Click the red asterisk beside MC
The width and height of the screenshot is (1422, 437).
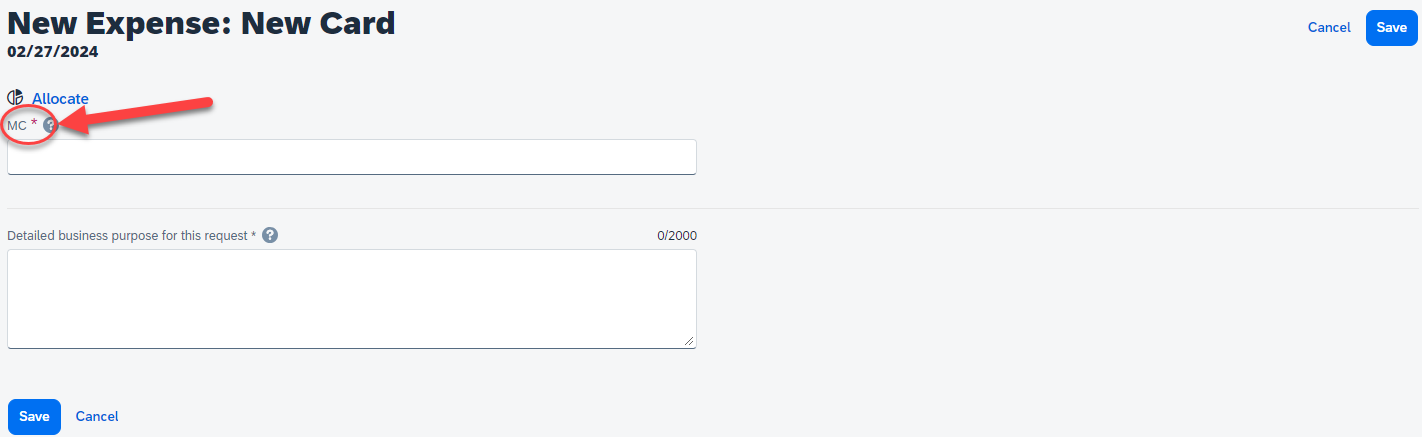click(x=34, y=123)
